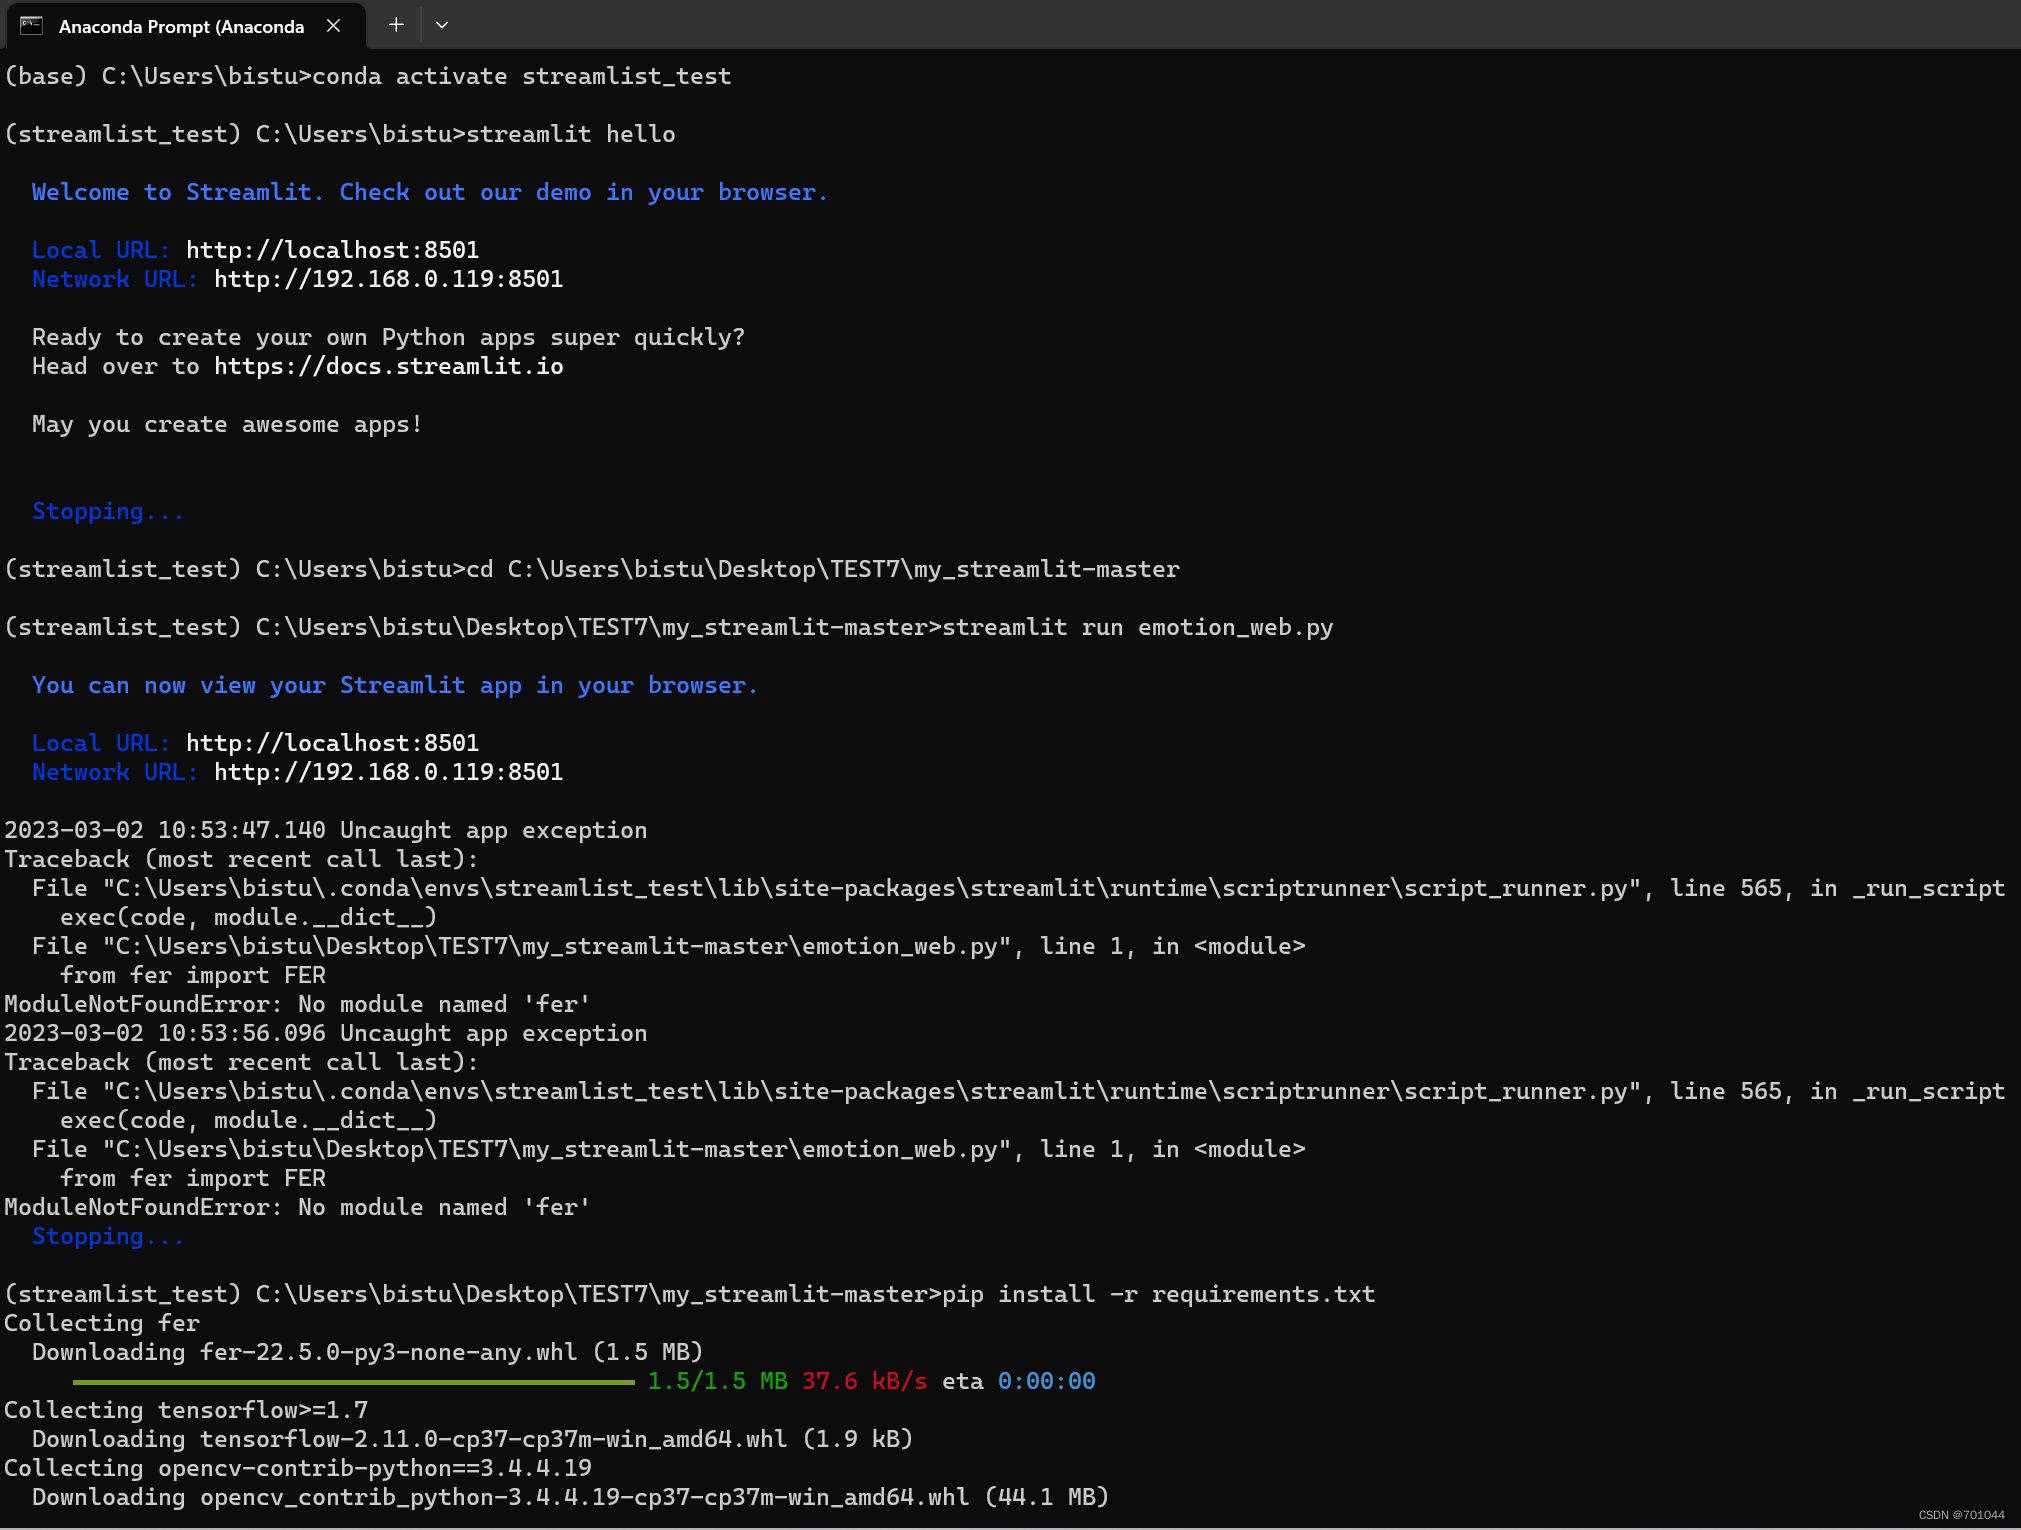Image resolution: width=2021 pixels, height=1530 pixels.
Task: Open a new terminal tab with plus button
Action: (396, 25)
